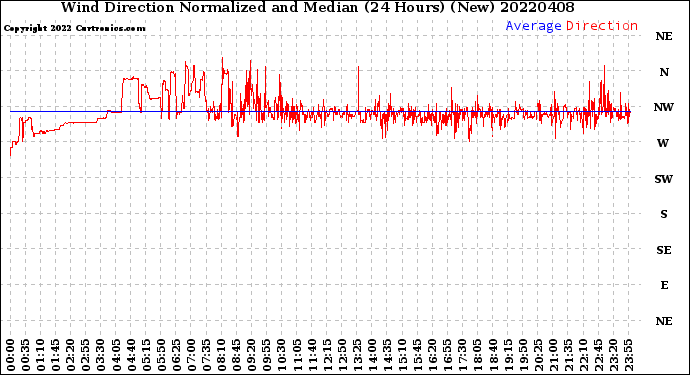Click the 11:05 time label
This screenshot has width=690, height=375.
(x=297, y=355)
